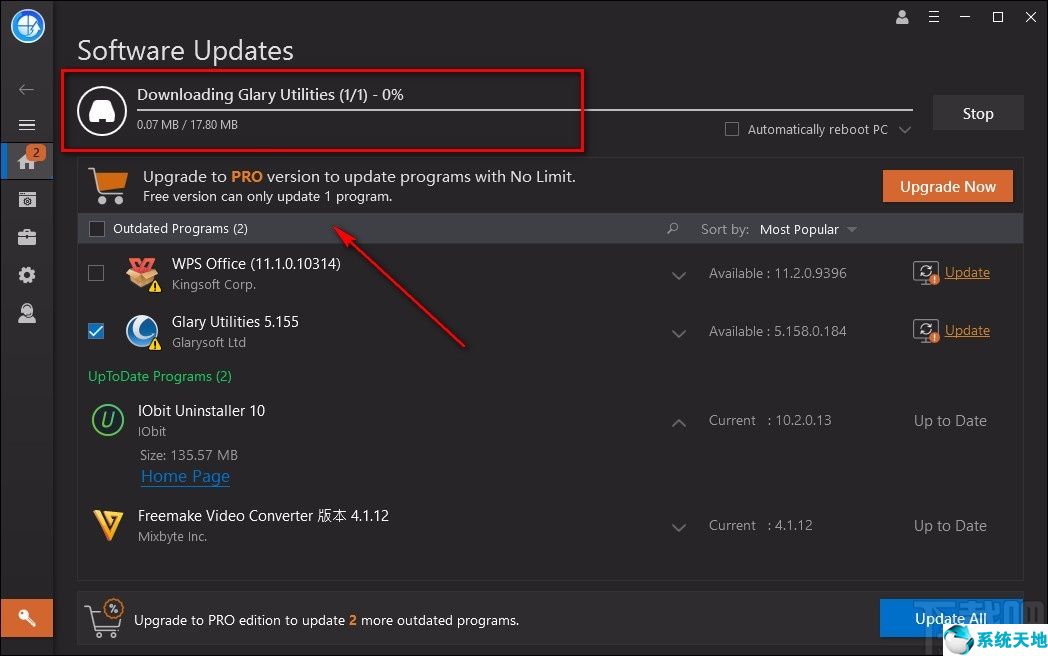
Task: Expand Automatically reboot PC dropdown arrow
Action: coord(905,130)
